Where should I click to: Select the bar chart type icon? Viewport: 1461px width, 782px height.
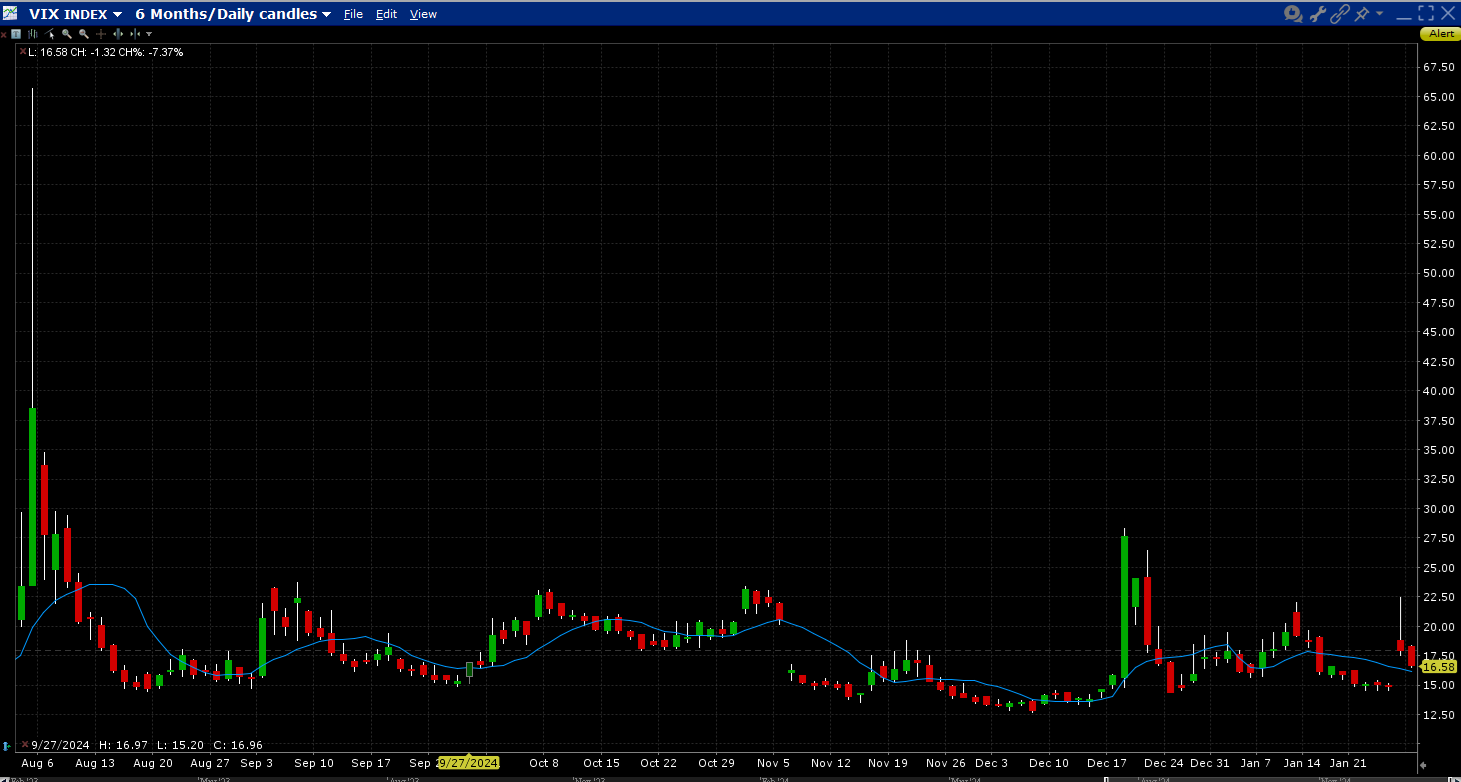tap(32, 34)
